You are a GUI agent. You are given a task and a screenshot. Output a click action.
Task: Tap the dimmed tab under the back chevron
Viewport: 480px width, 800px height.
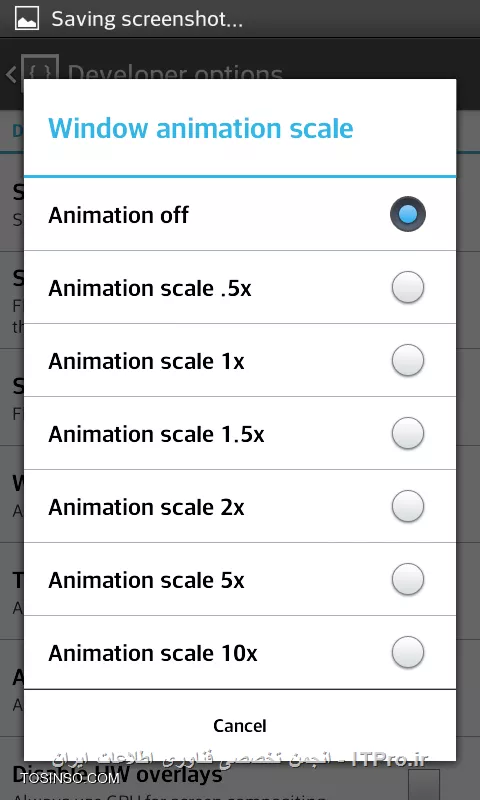click(17, 131)
